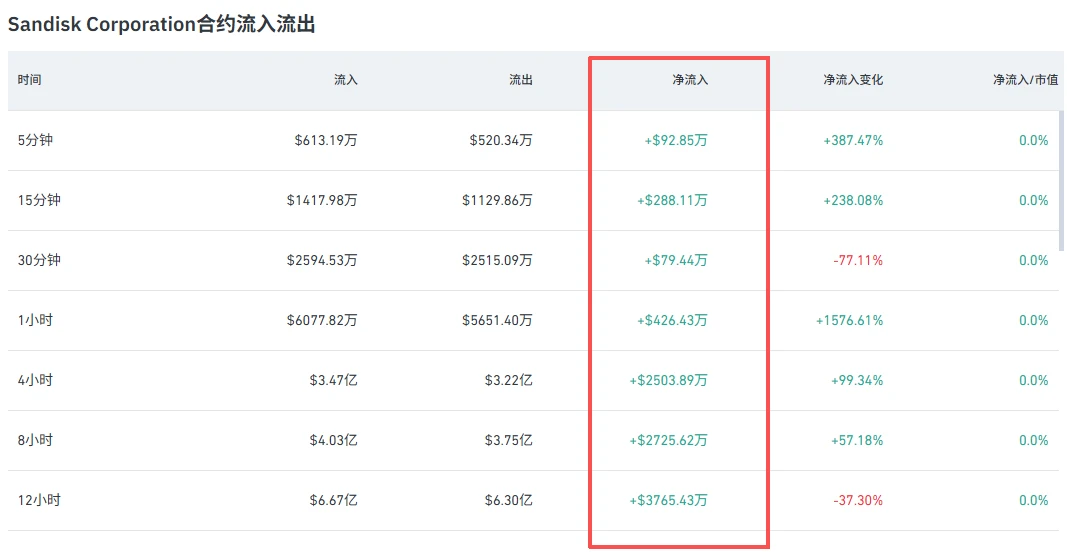This screenshot has width=1067, height=552.
Task: Select the 15分钟 row label
Action: click(x=39, y=200)
